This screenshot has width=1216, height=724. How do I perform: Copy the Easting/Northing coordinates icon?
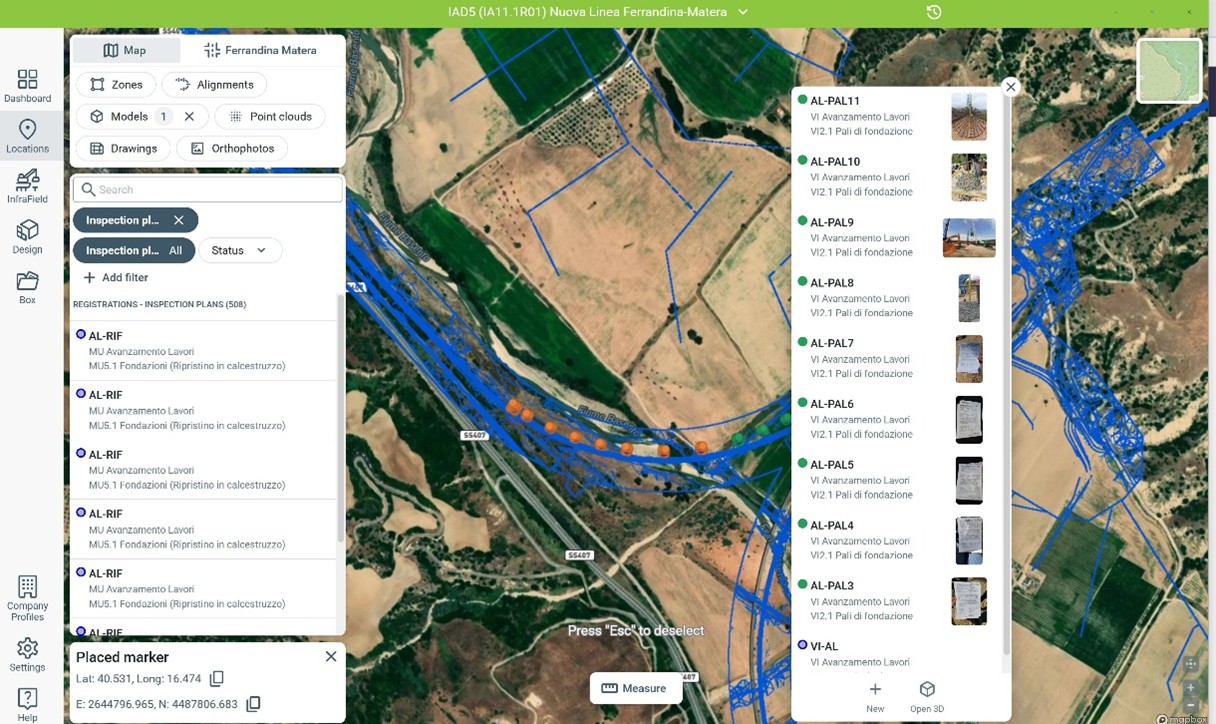pyautogui.click(x=253, y=704)
